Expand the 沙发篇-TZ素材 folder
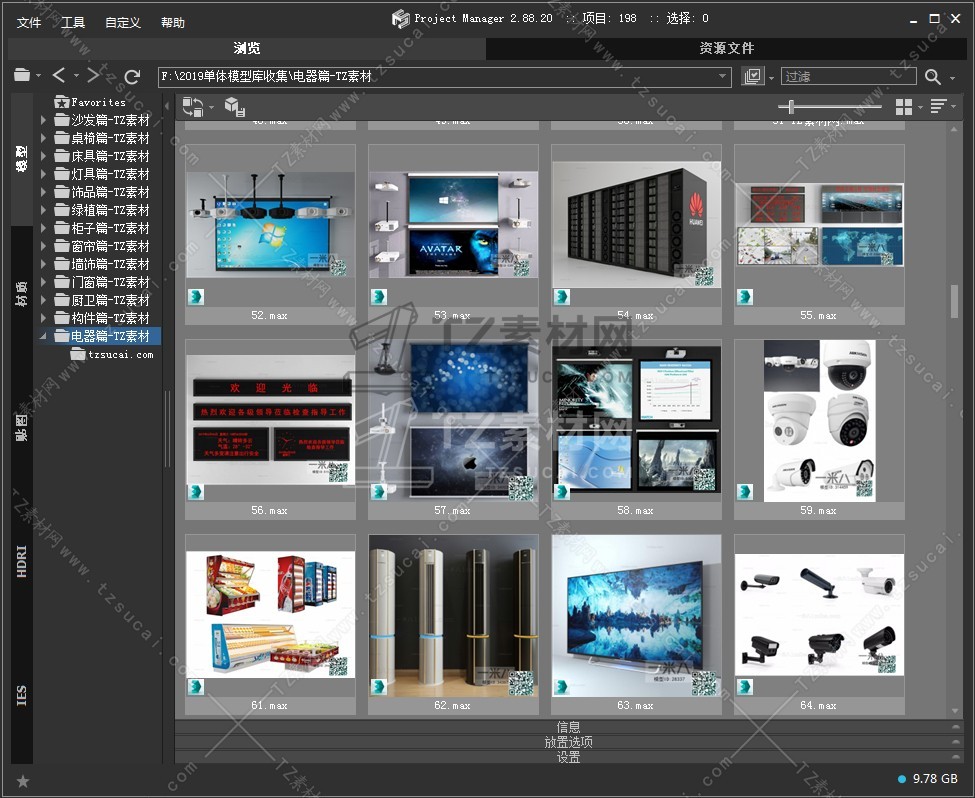Image resolution: width=975 pixels, height=798 pixels. pyautogui.click(x=43, y=120)
